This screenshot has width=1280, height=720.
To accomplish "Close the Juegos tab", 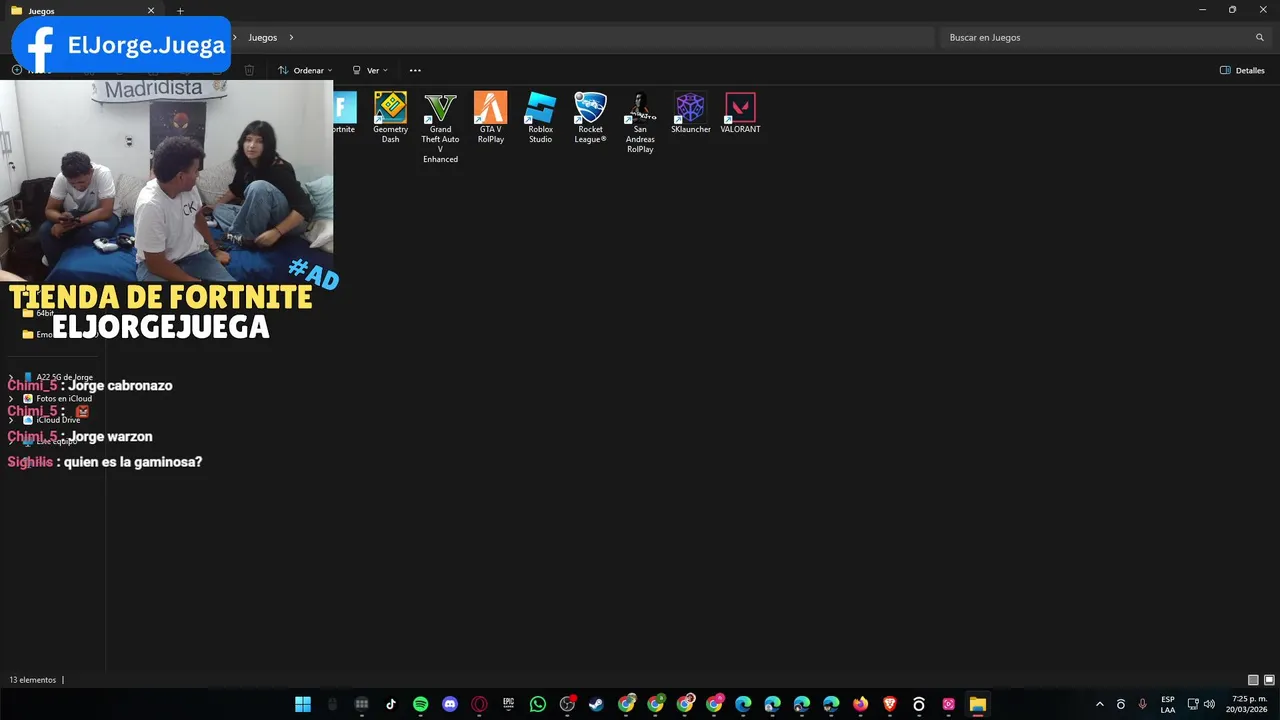I will coord(151,11).
